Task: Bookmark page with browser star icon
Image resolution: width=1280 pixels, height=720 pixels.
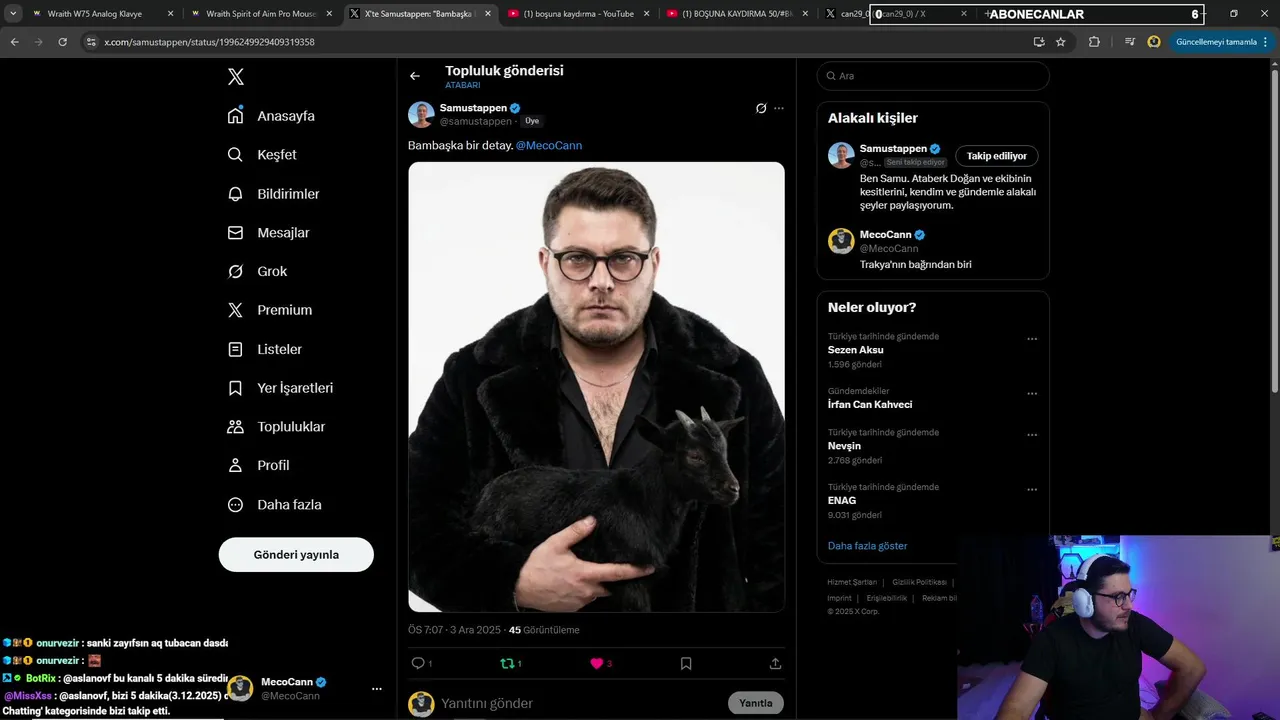Action: tap(1061, 42)
